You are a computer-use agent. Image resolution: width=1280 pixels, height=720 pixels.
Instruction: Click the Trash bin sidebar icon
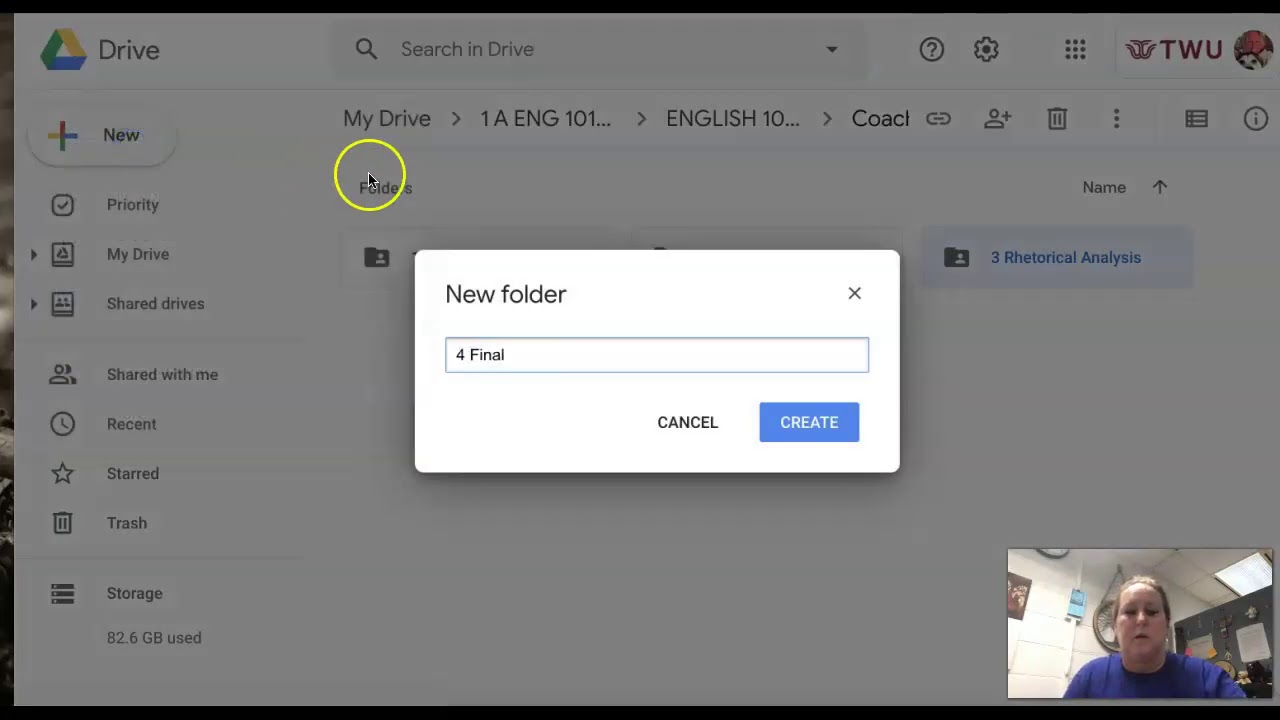[62, 523]
